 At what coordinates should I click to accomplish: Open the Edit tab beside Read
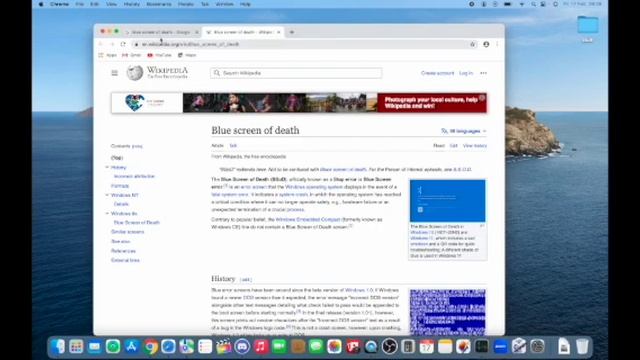coord(453,146)
